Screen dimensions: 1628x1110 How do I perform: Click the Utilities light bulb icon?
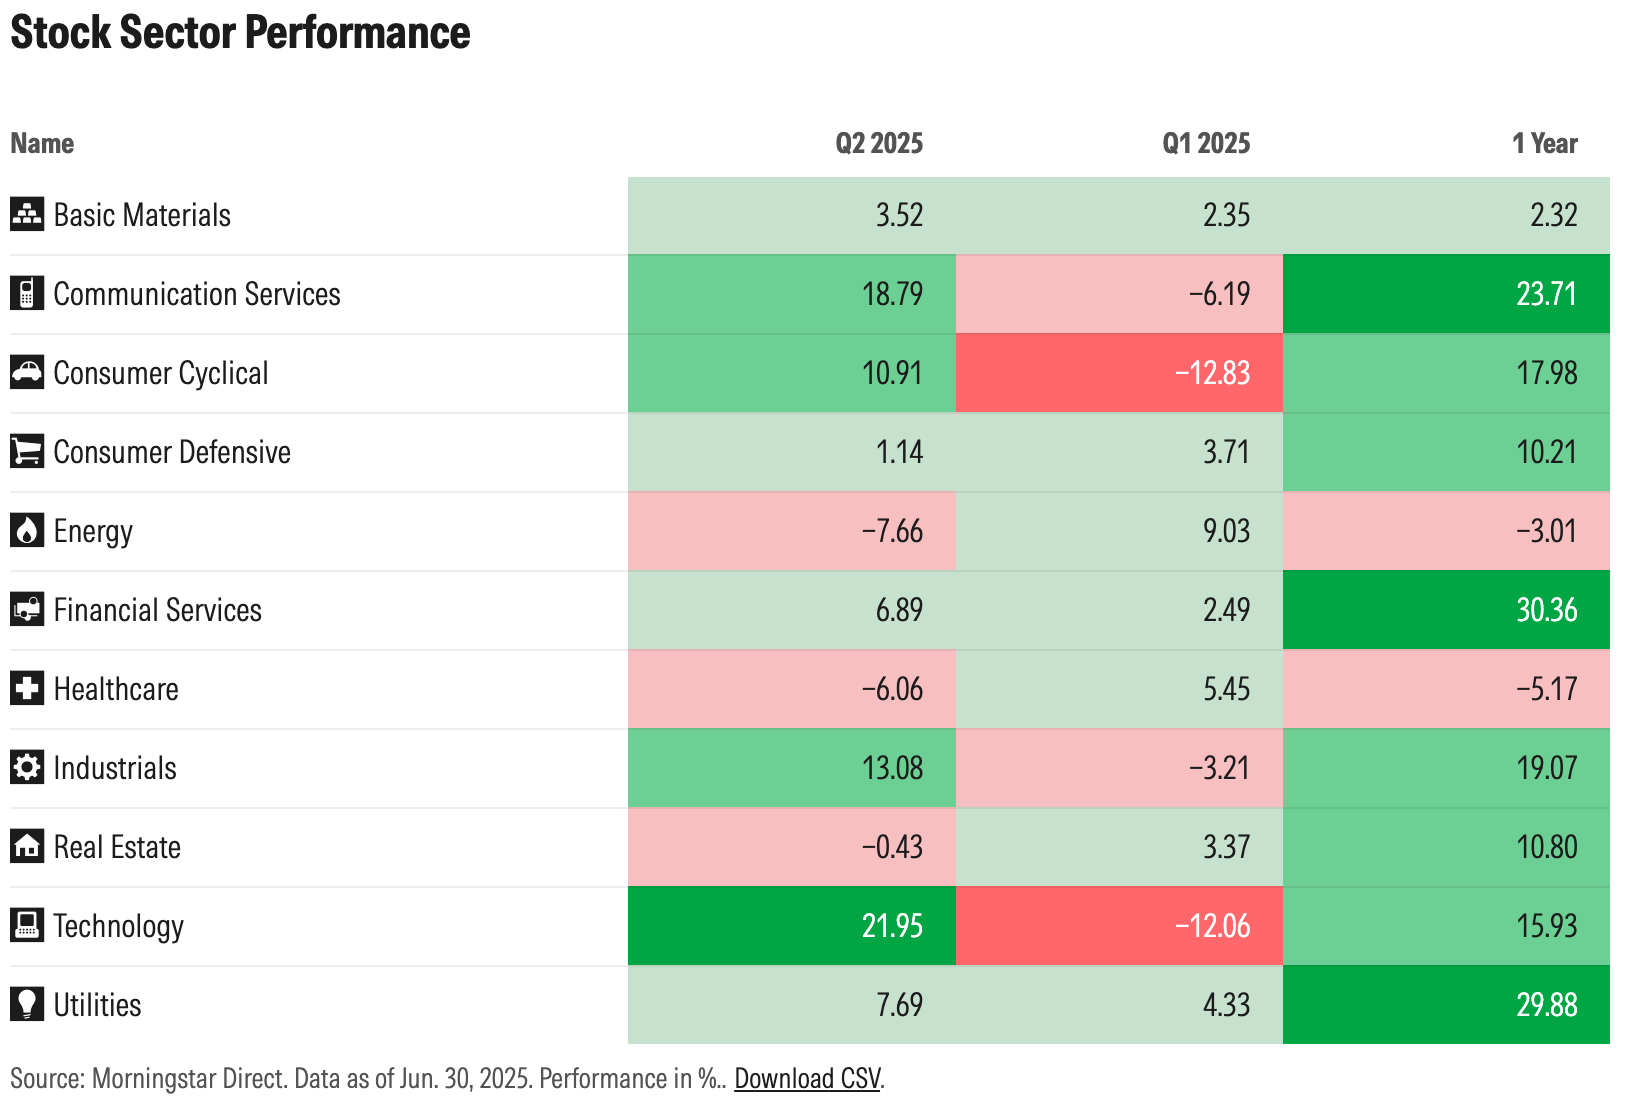[x=27, y=1005]
